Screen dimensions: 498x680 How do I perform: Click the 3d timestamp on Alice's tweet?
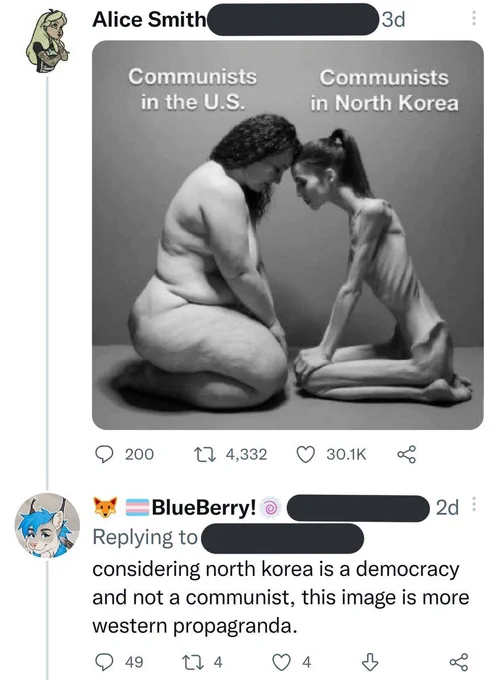click(393, 20)
